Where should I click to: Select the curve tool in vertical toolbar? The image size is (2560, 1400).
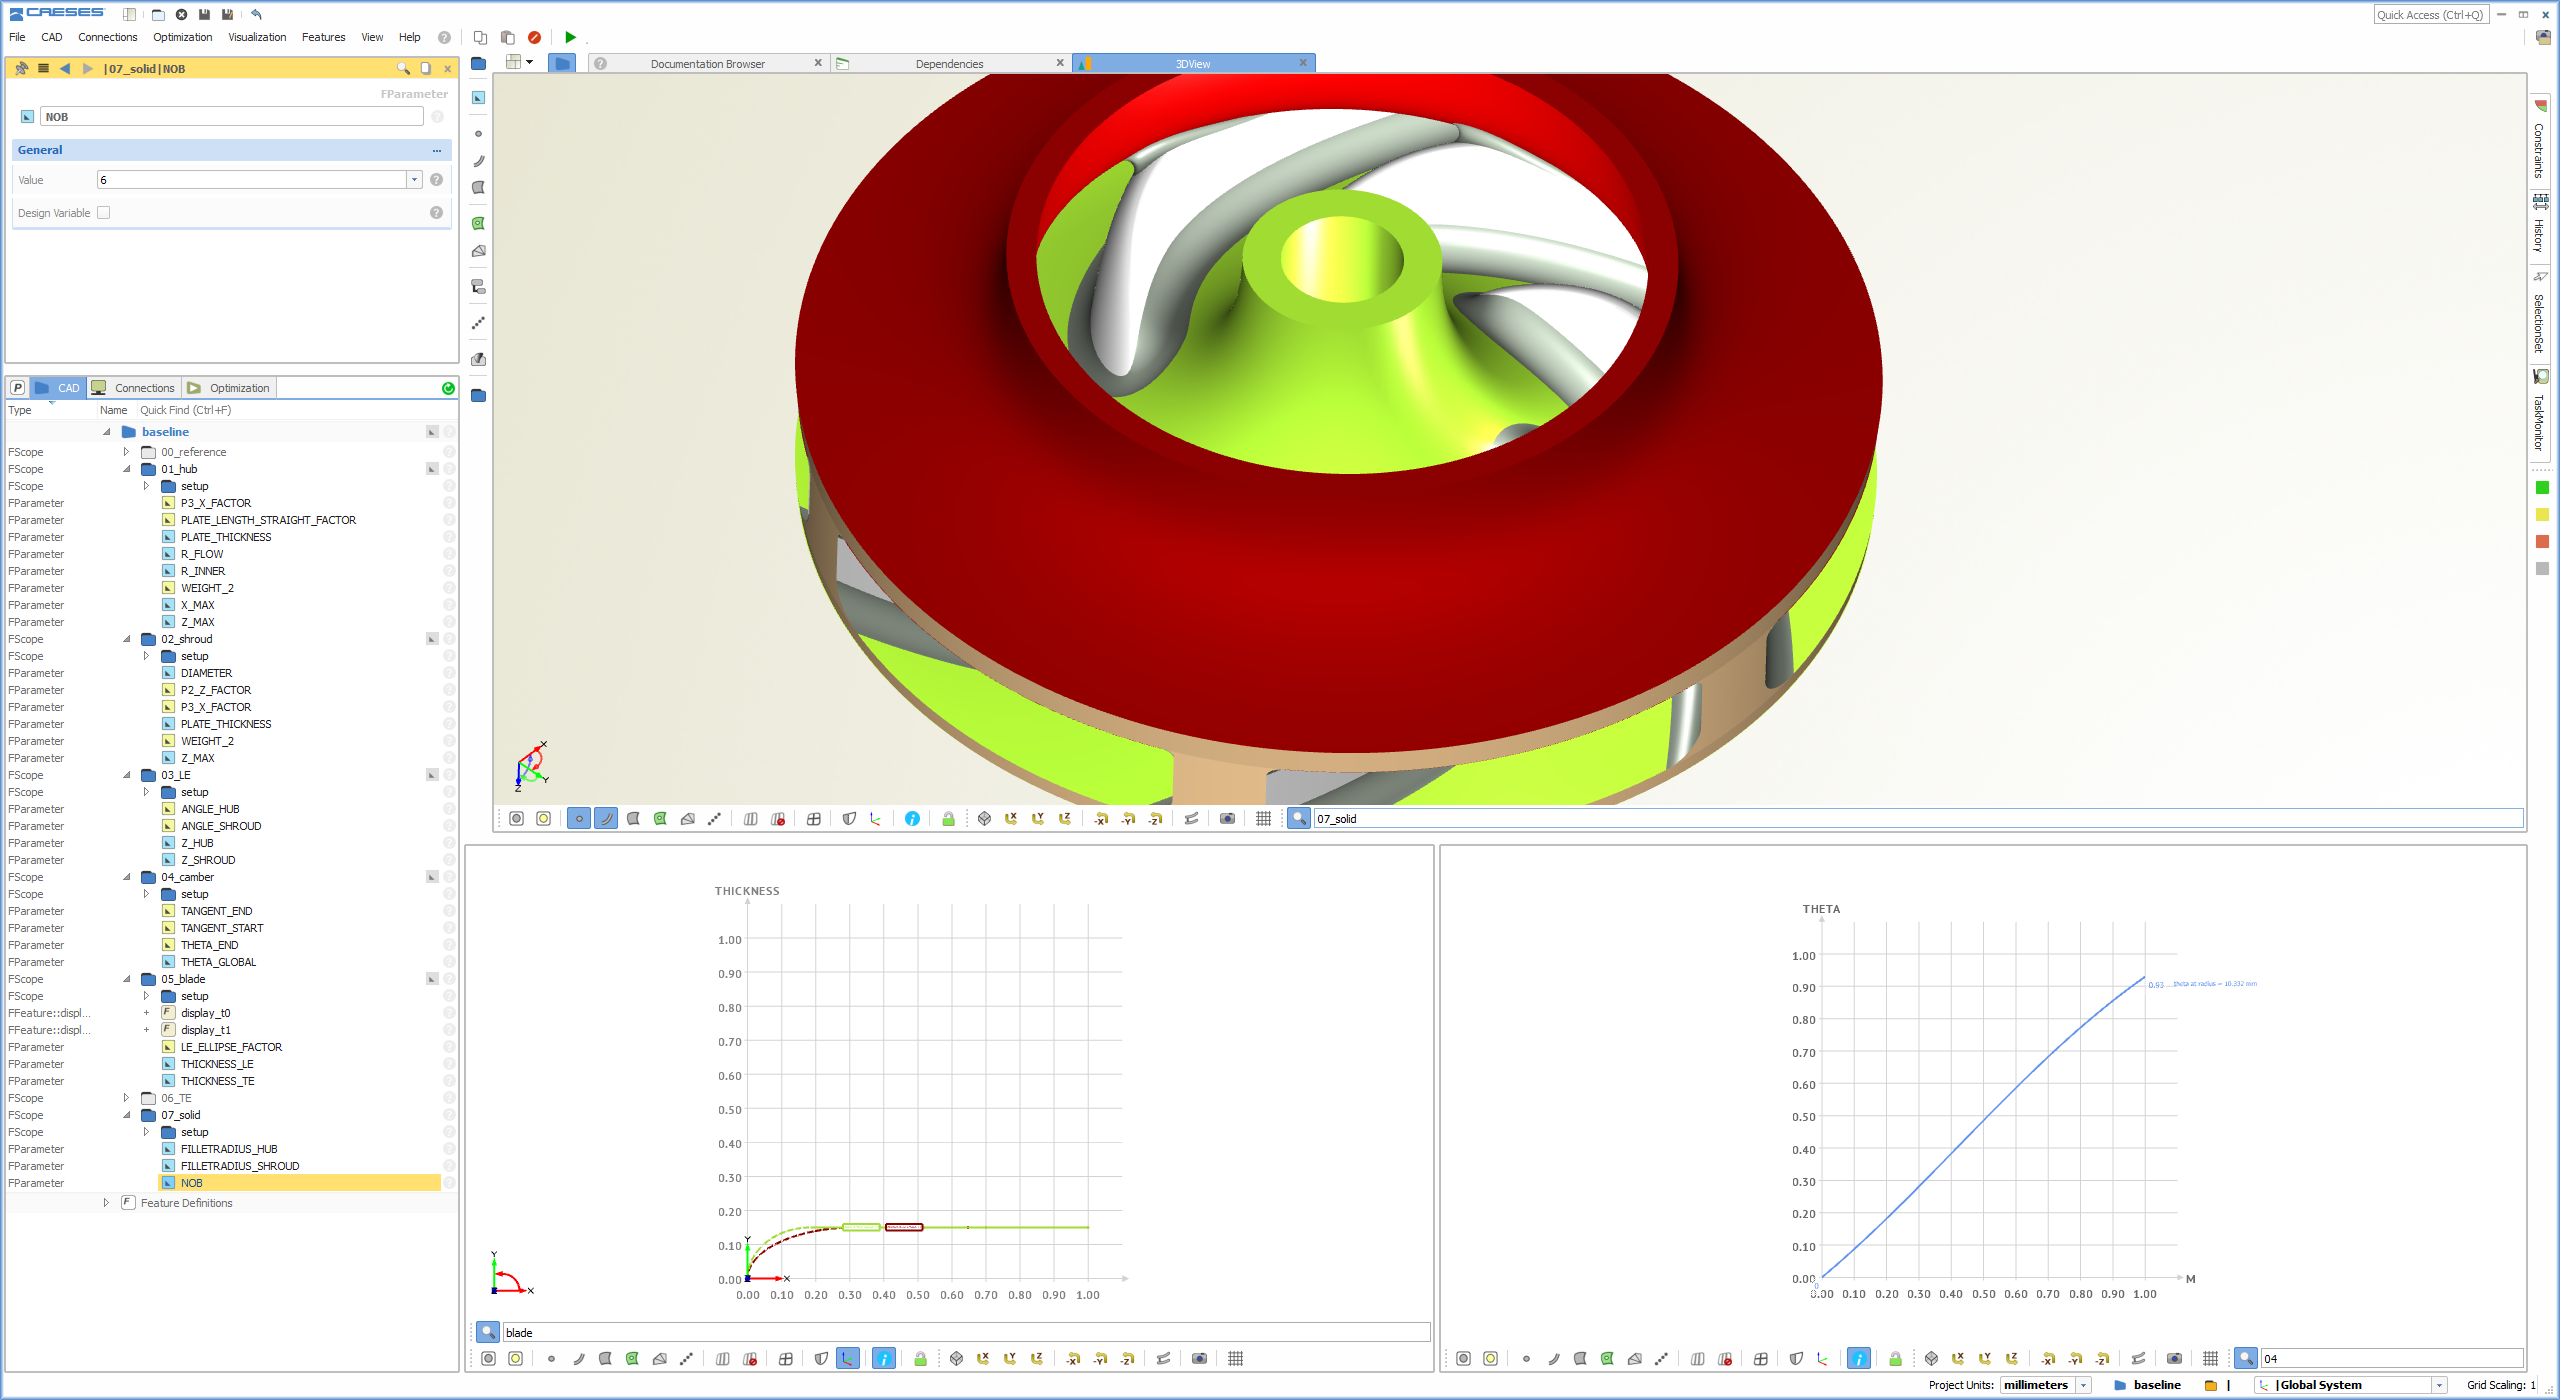pos(478,160)
